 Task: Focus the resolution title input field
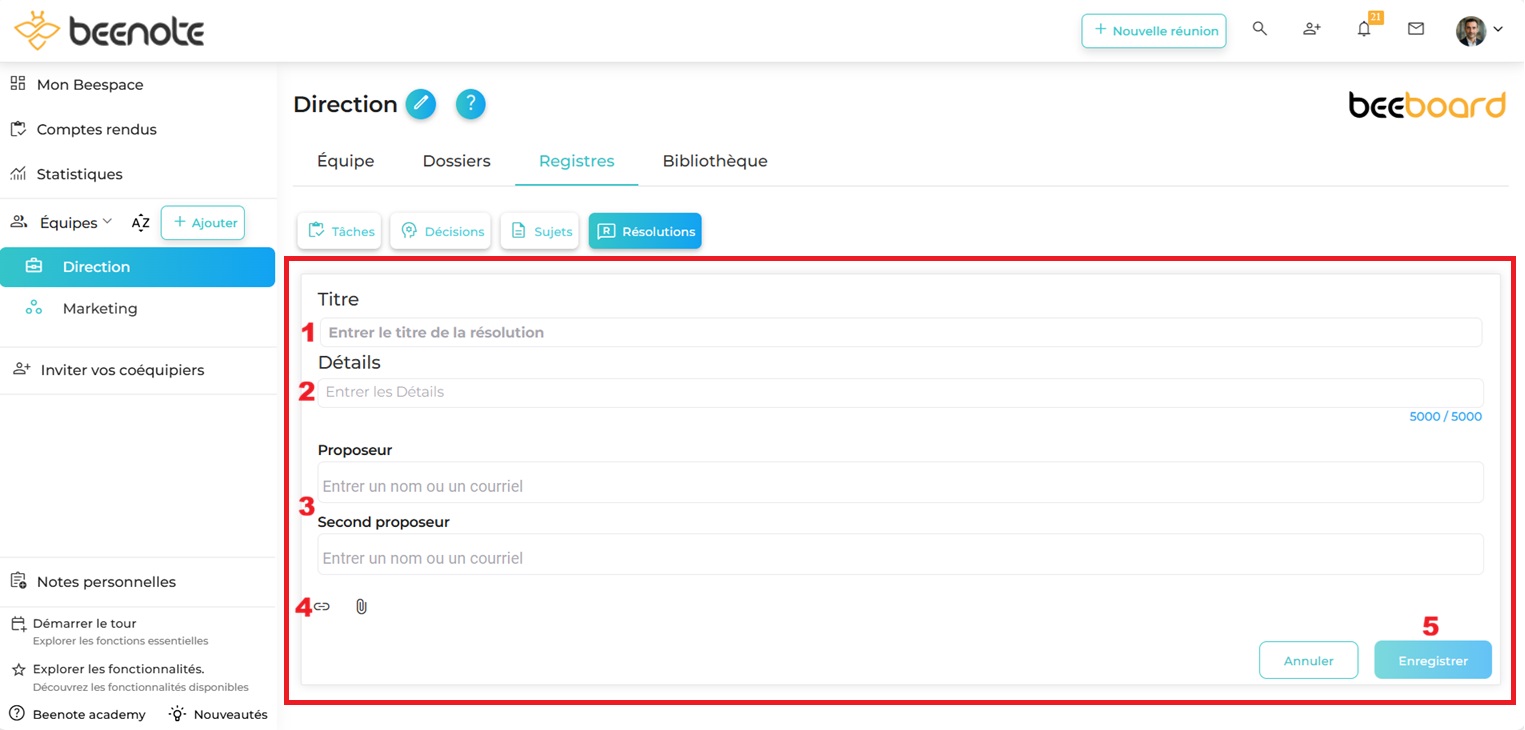click(900, 332)
